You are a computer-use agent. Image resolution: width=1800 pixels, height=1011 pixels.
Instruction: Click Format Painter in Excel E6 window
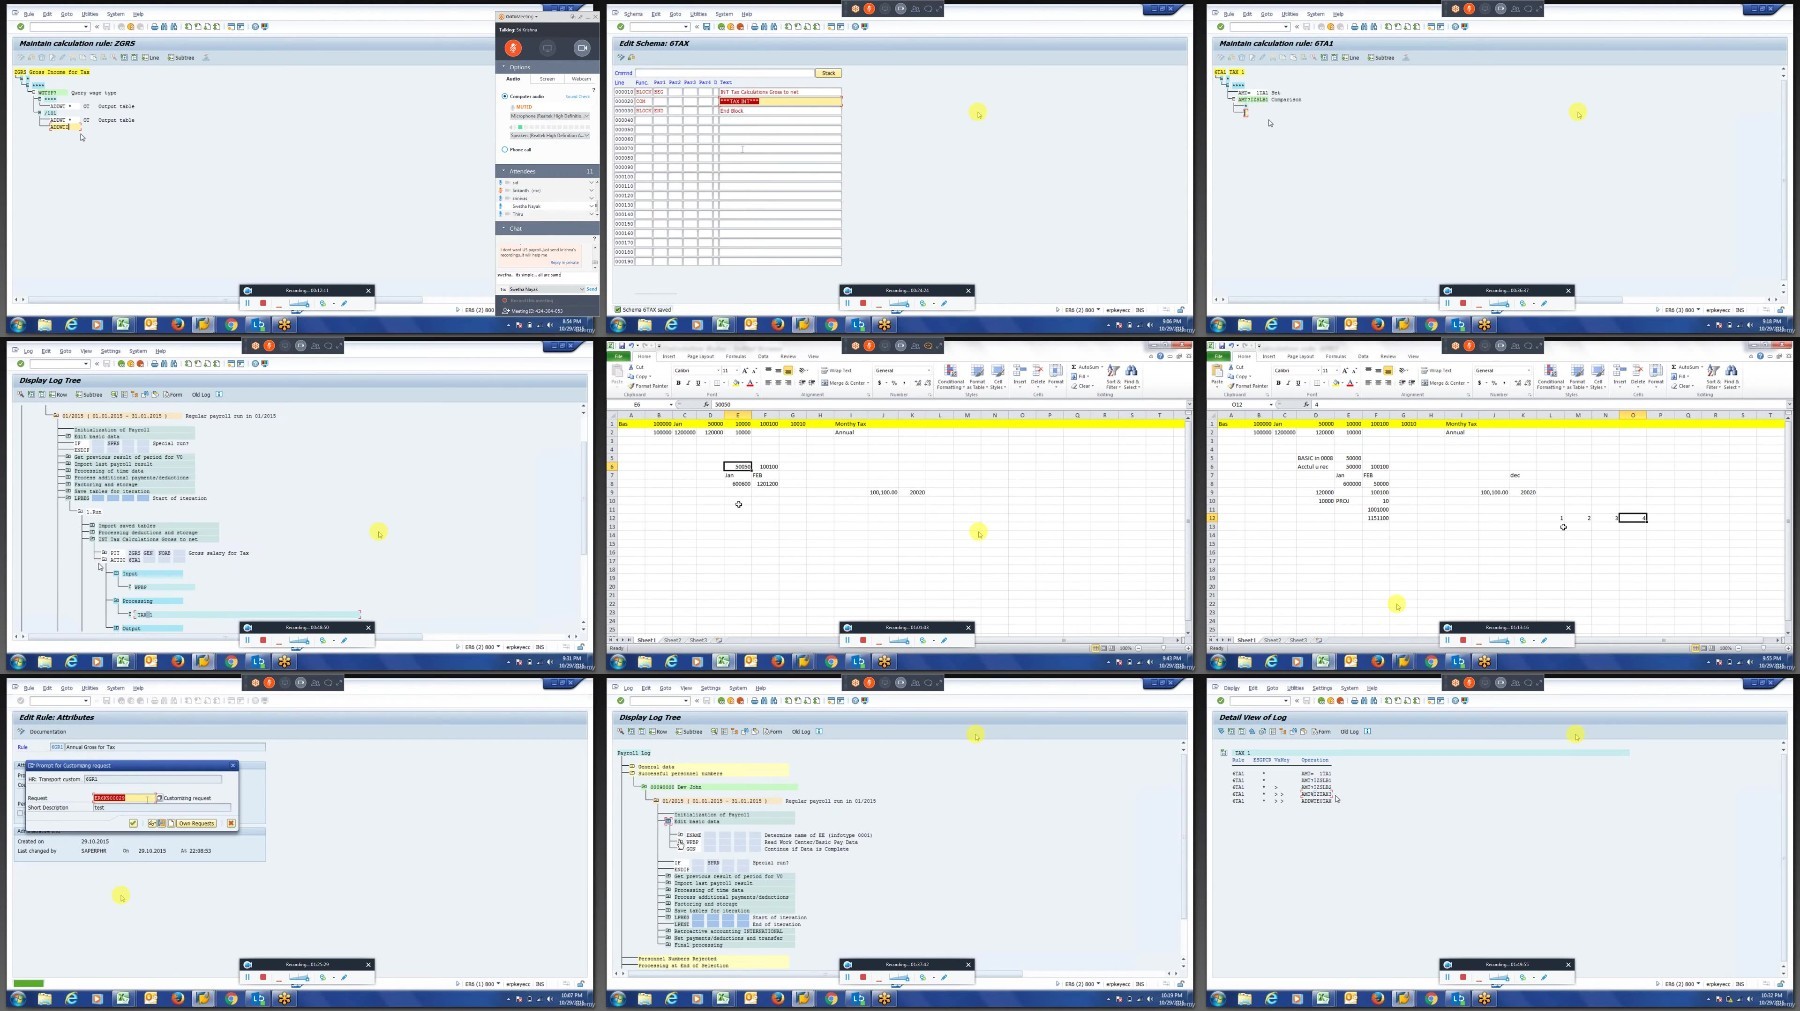click(x=648, y=386)
